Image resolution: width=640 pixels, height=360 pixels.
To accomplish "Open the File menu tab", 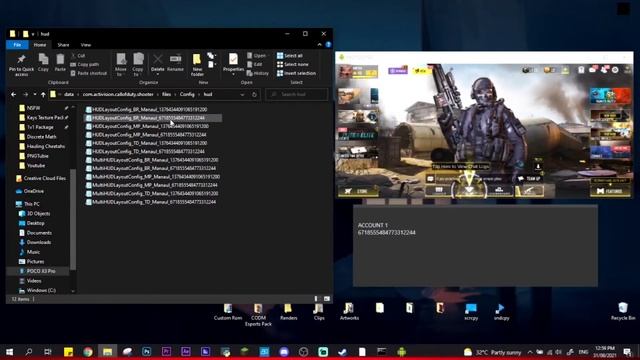I will point(17,44).
